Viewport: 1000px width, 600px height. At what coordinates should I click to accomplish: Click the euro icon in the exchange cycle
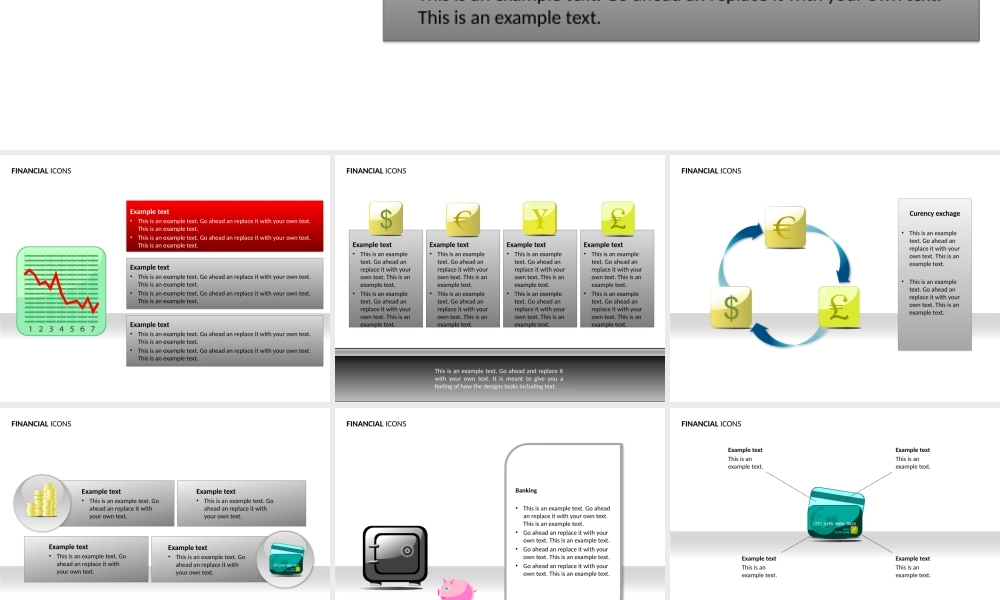tap(785, 227)
